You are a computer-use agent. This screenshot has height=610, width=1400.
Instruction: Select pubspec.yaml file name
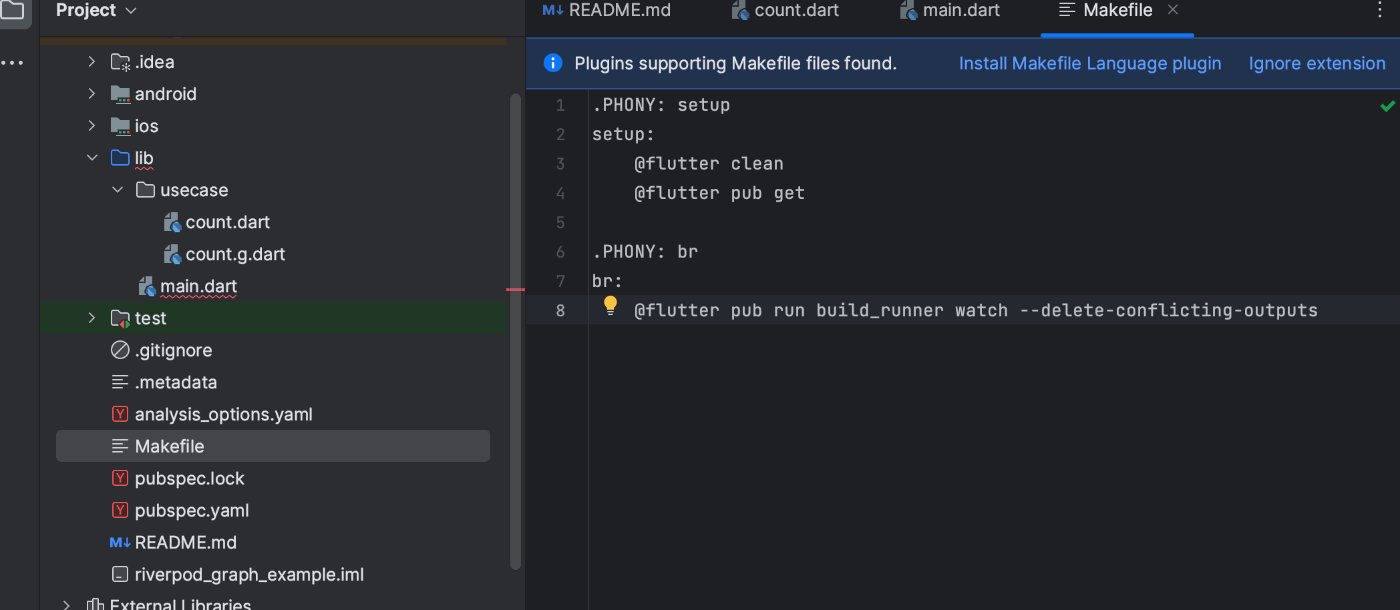[x=192, y=510]
